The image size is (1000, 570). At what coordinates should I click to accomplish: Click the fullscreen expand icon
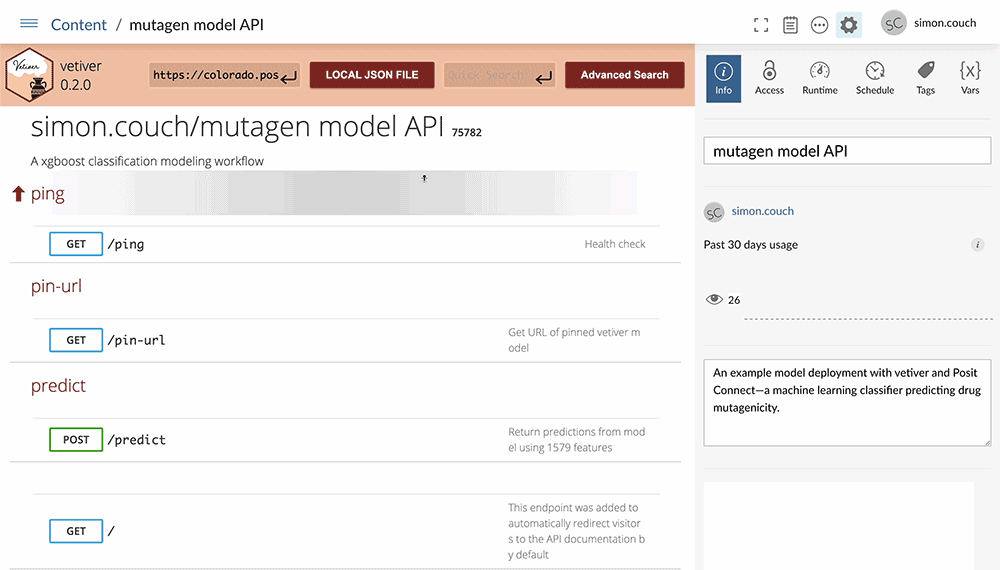pyautogui.click(x=761, y=25)
